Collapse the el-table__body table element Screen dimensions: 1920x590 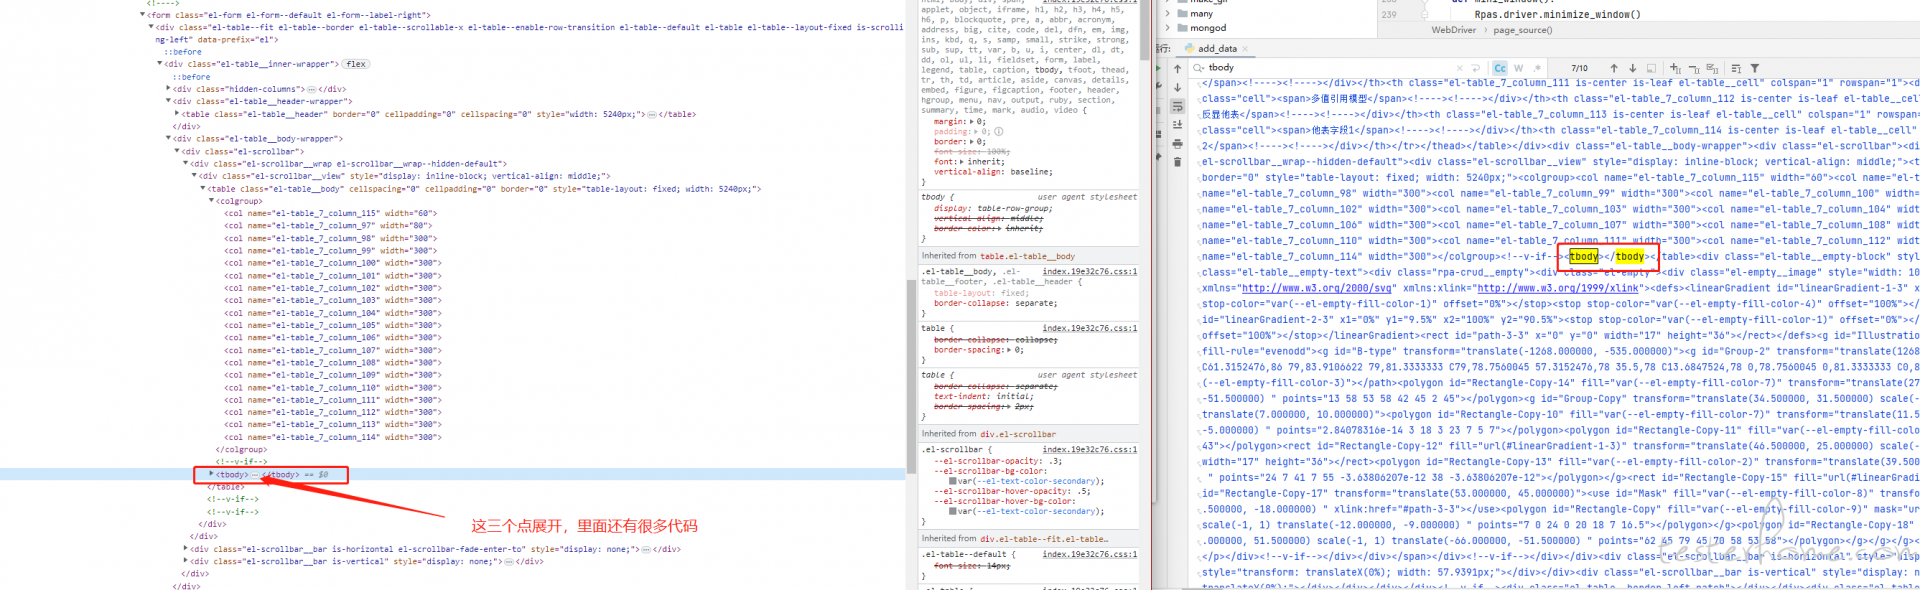(x=203, y=188)
